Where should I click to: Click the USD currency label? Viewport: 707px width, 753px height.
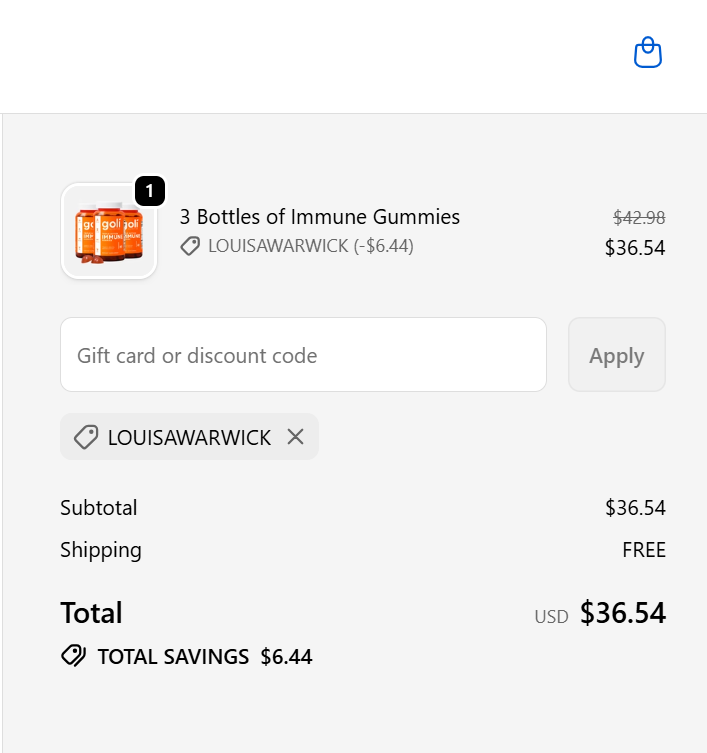click(x=551, y=617)
